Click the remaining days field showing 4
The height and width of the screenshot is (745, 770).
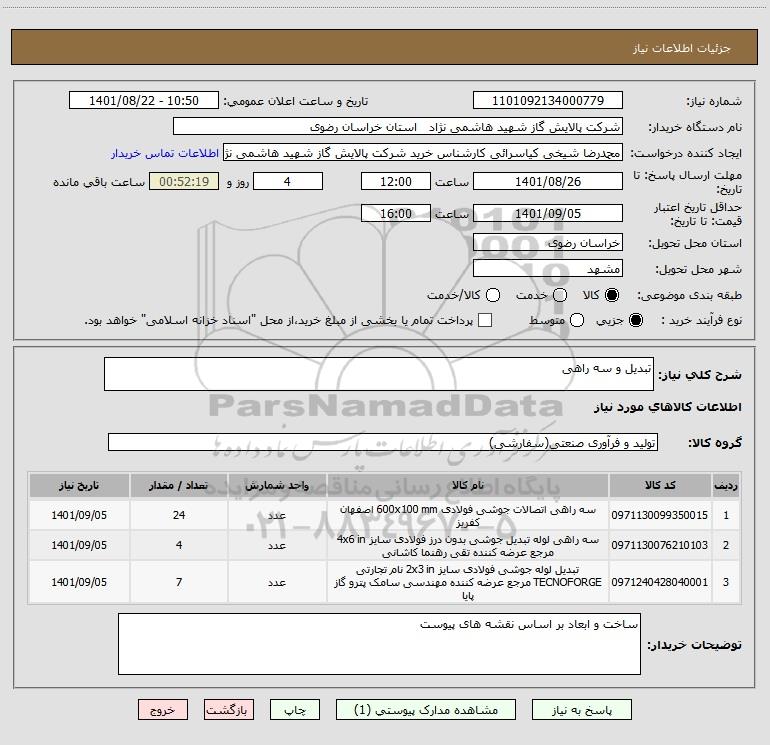(x=288, y=181)
